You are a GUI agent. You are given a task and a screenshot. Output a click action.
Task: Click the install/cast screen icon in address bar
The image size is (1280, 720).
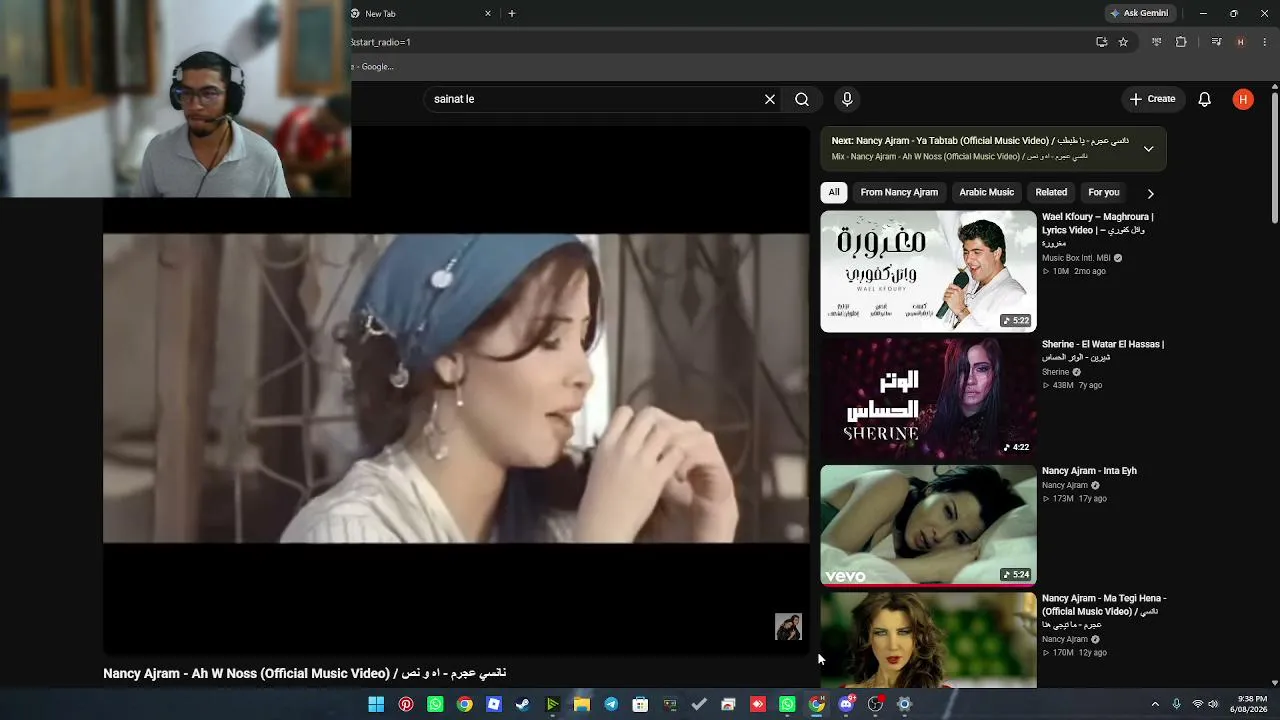click(x=1101, y=42)
